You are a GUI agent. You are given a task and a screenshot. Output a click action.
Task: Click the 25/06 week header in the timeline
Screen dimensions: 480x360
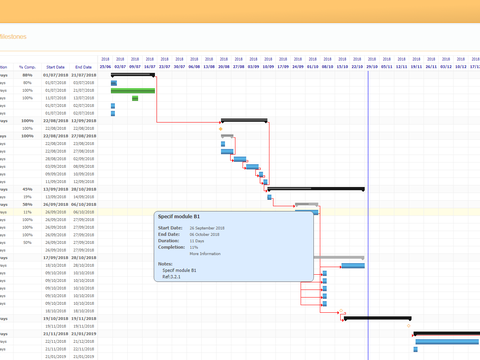(x=105, y=67)
